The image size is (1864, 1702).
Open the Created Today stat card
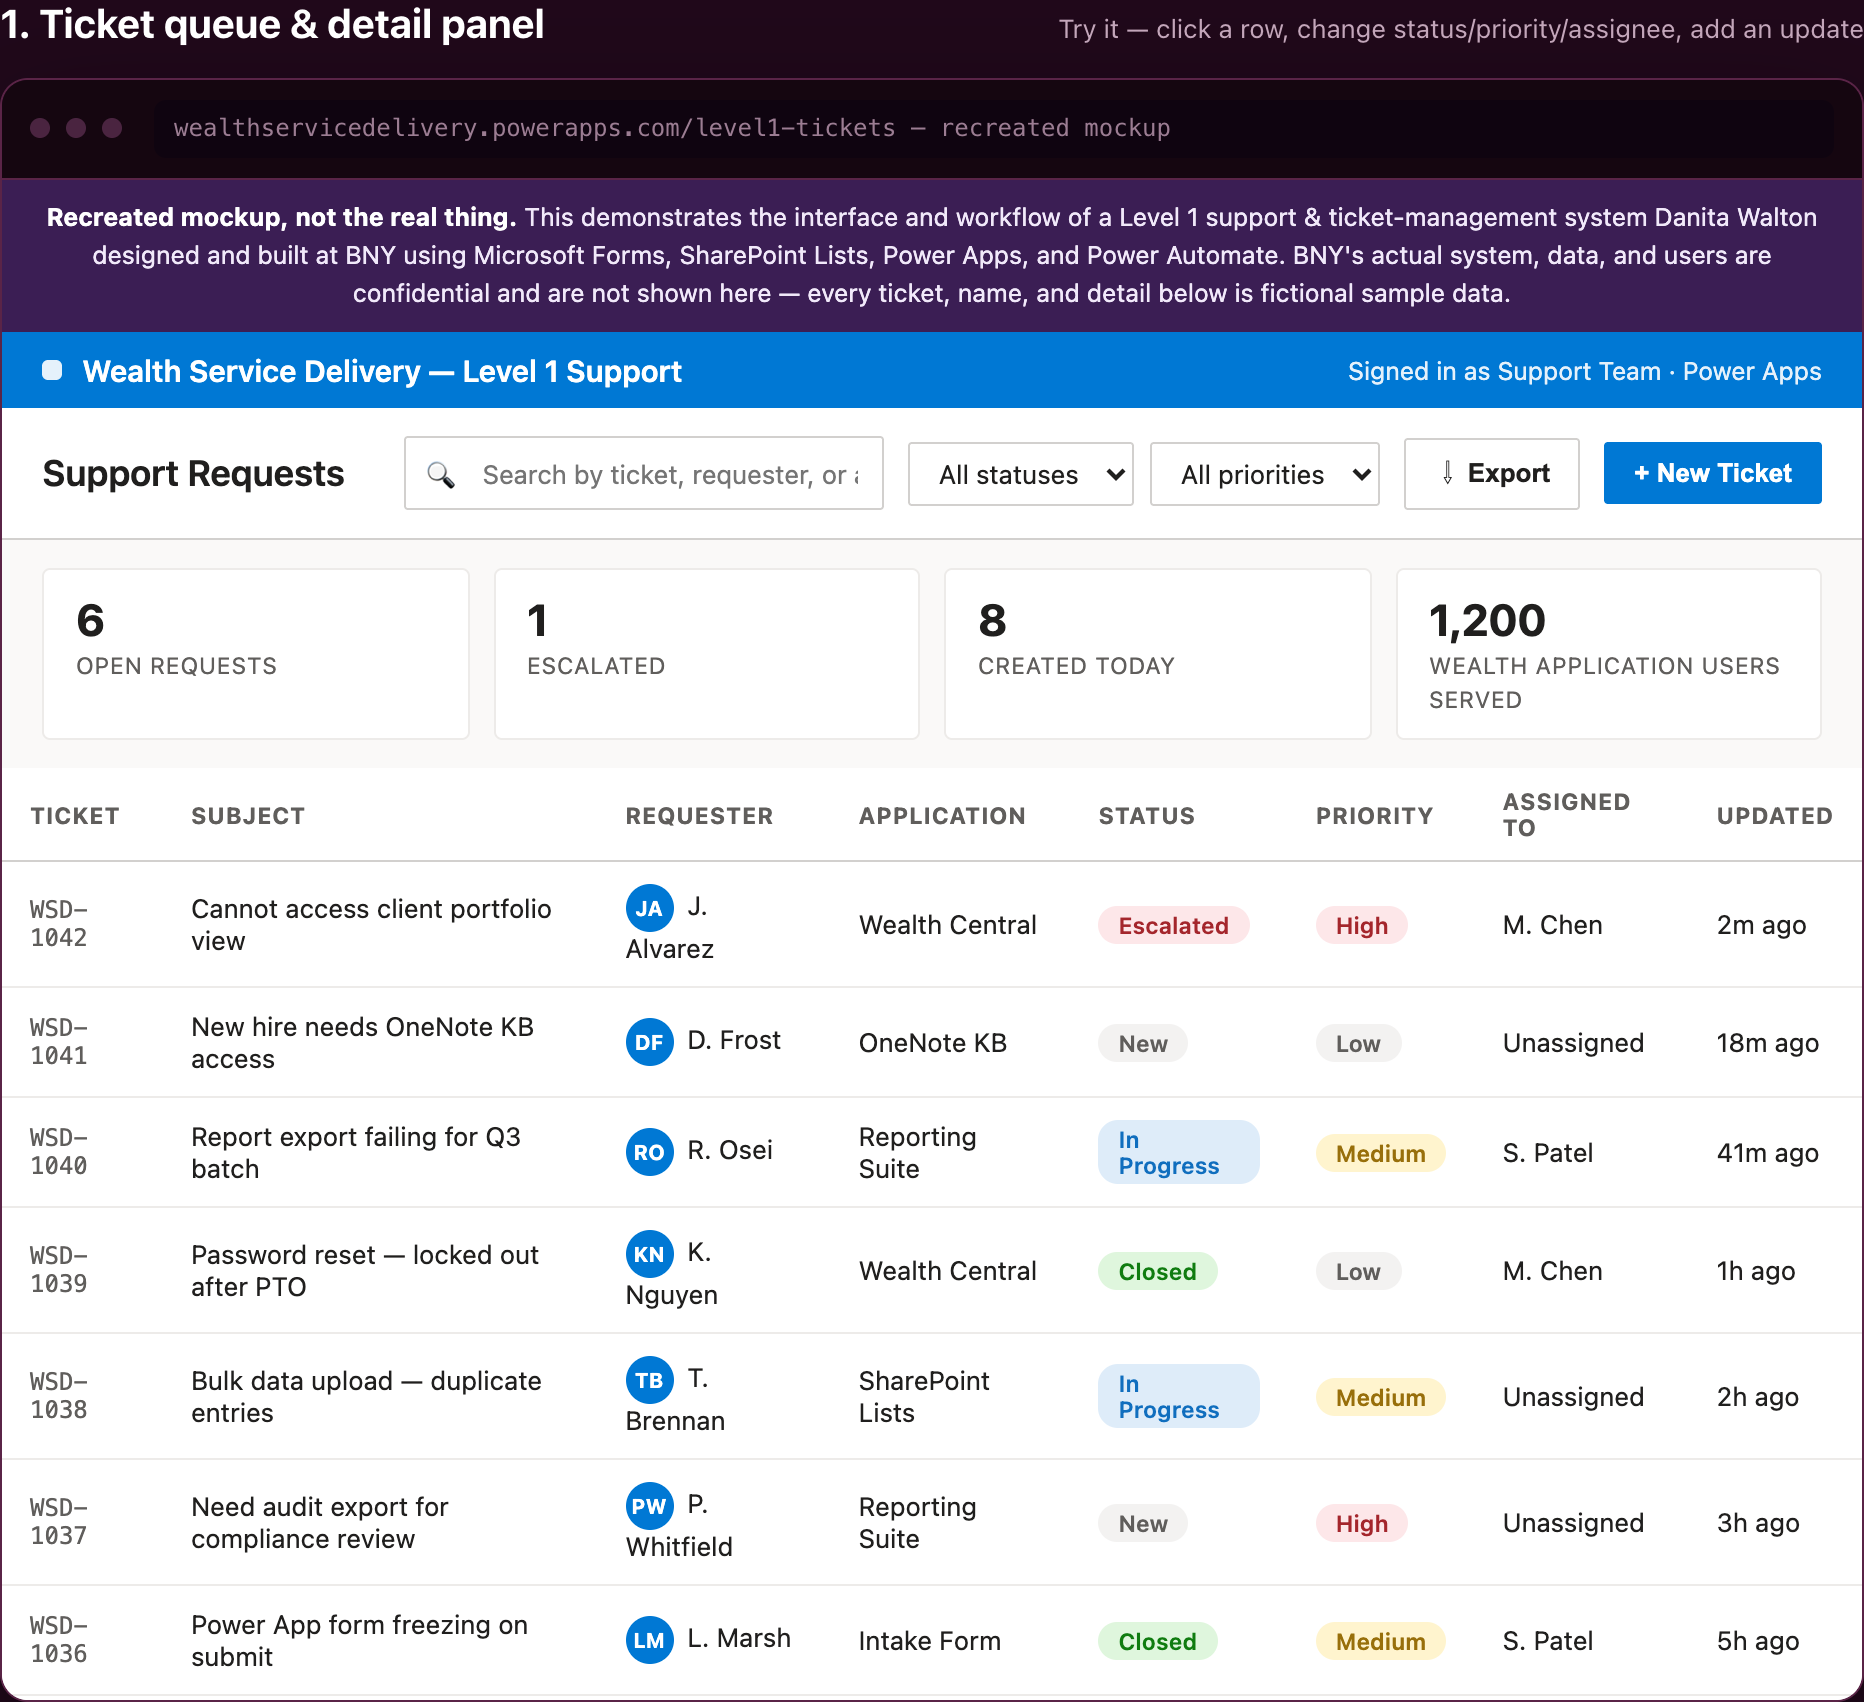[x=1158, y=654]
